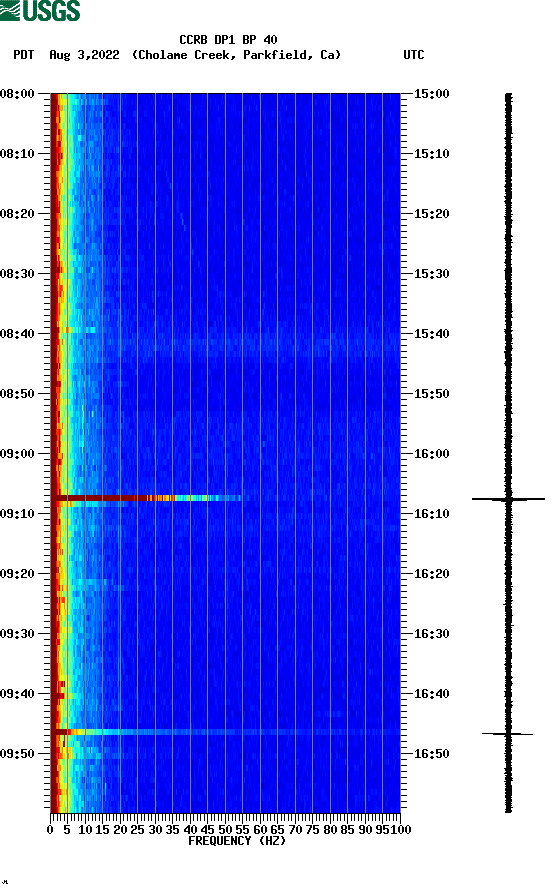Click the 08:30 PDT time label

tap(18, 273)
